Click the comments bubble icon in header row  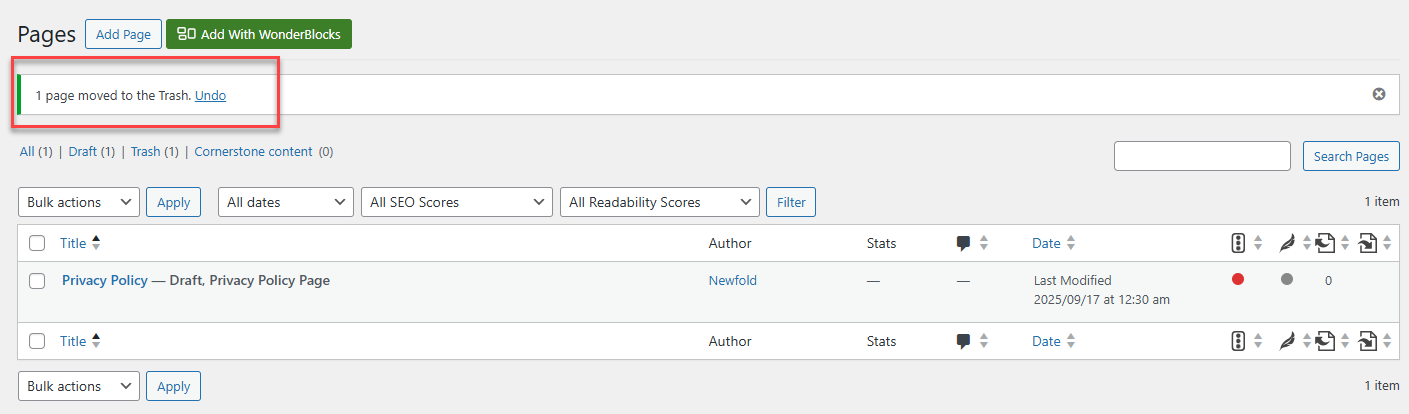coord(963,243)
